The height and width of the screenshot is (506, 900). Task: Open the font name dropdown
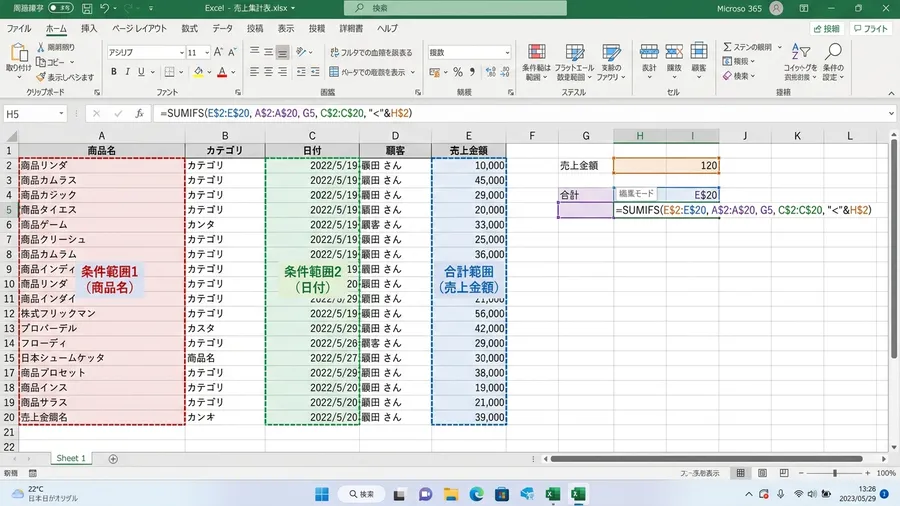click(x=181, y=52)
